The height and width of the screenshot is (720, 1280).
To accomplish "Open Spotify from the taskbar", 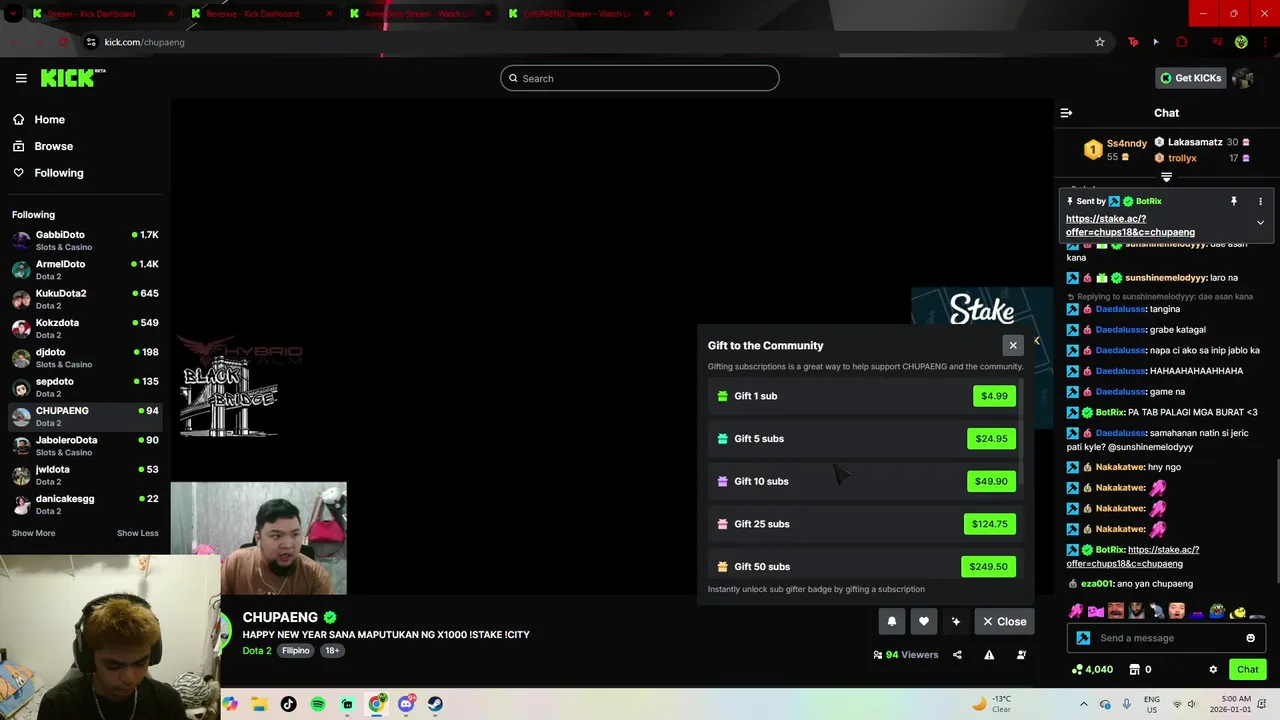I will click(318, 704).
